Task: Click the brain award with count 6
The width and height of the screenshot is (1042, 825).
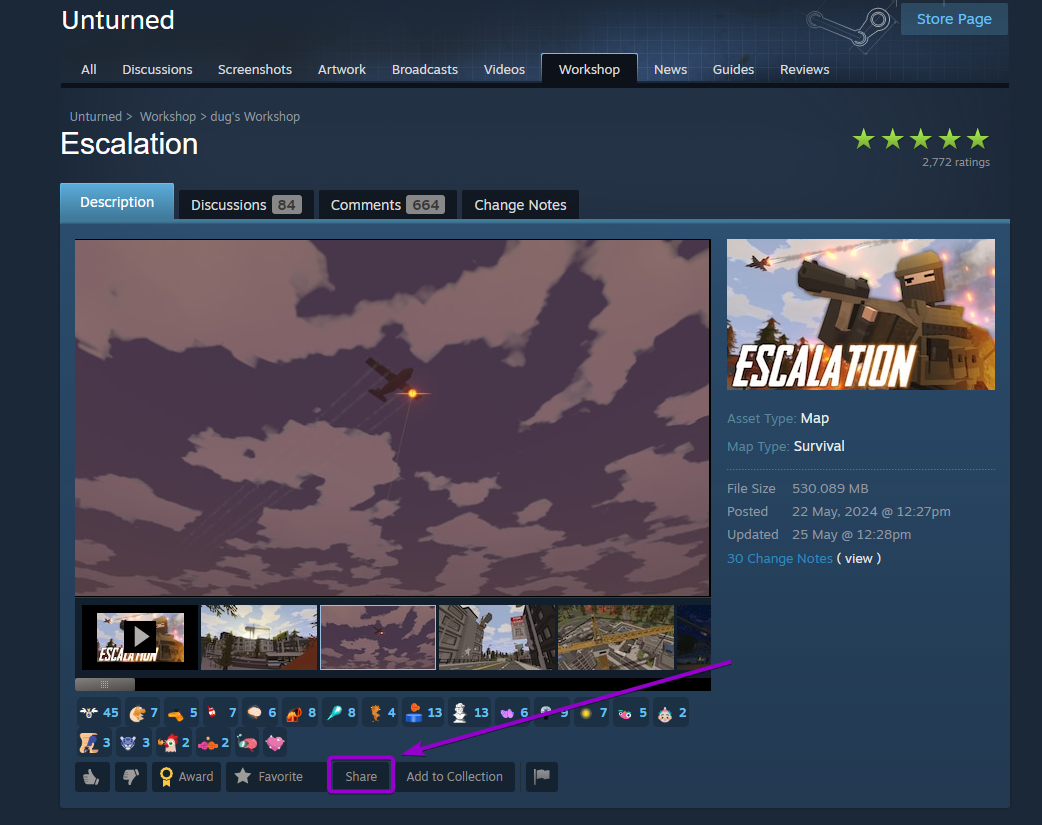Action: (261, 713)
